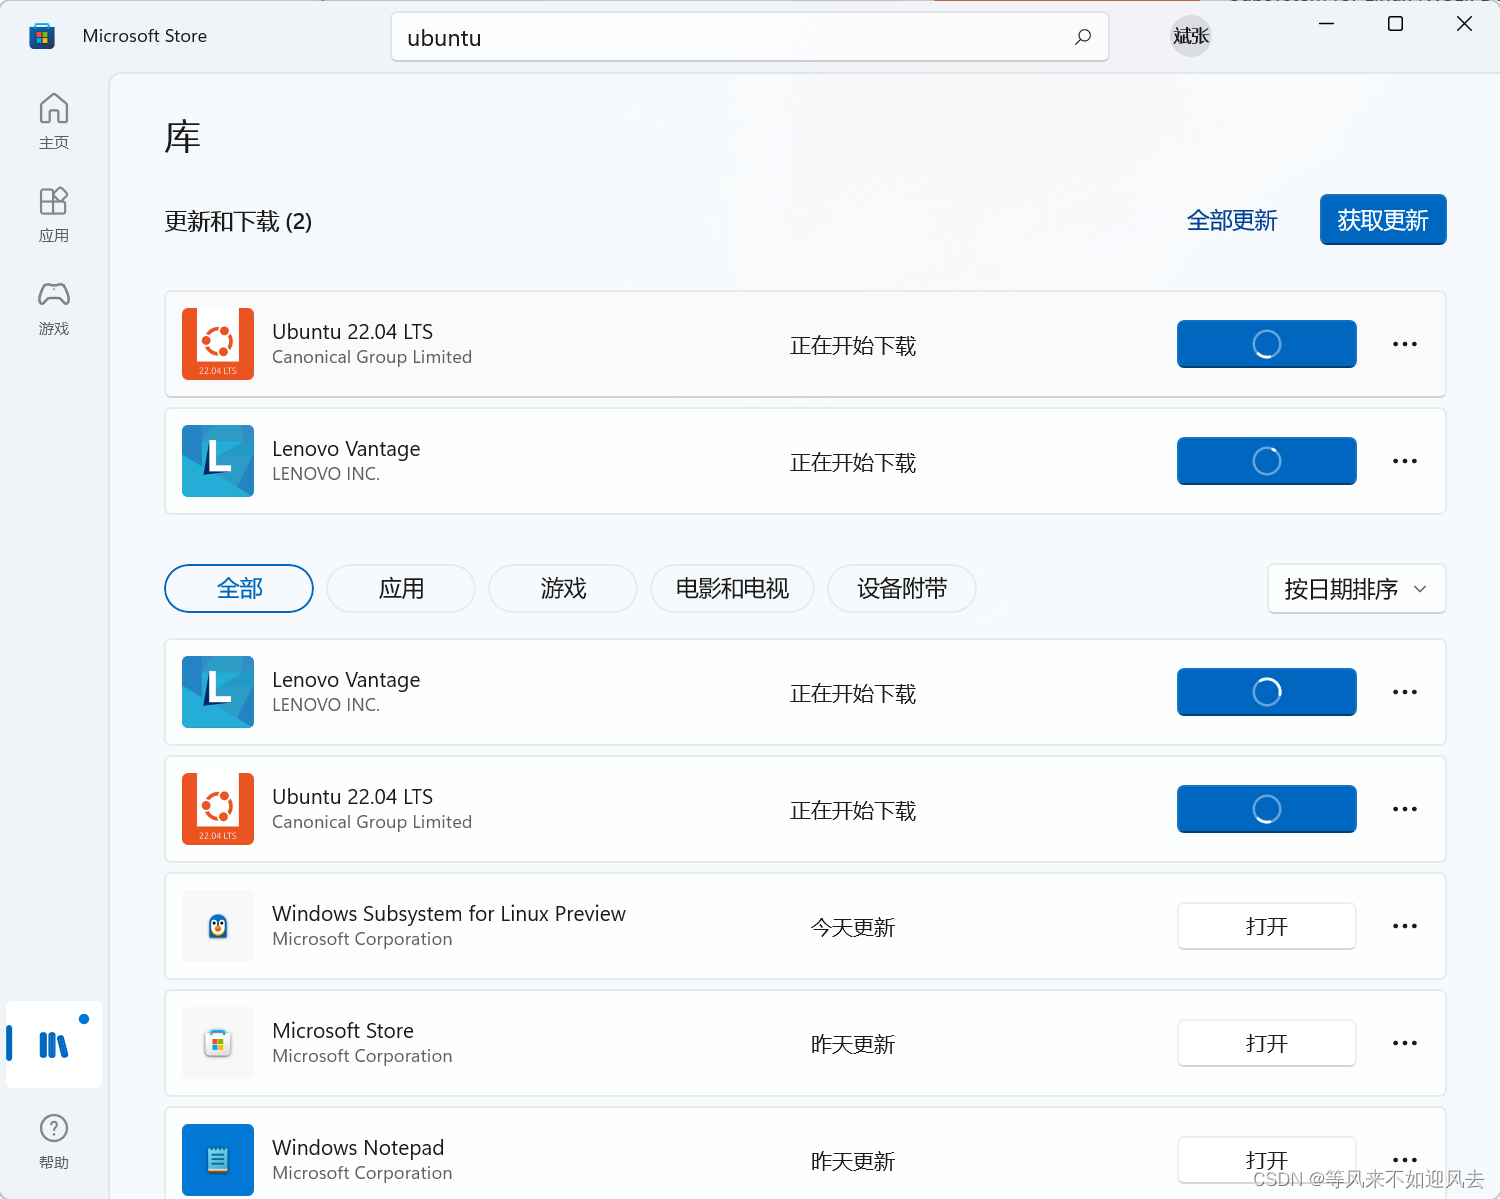Screen dimensions: 1500x1199
Task: Open Windows Subsystem for Linux via 打开 button
Action: 1266,926
